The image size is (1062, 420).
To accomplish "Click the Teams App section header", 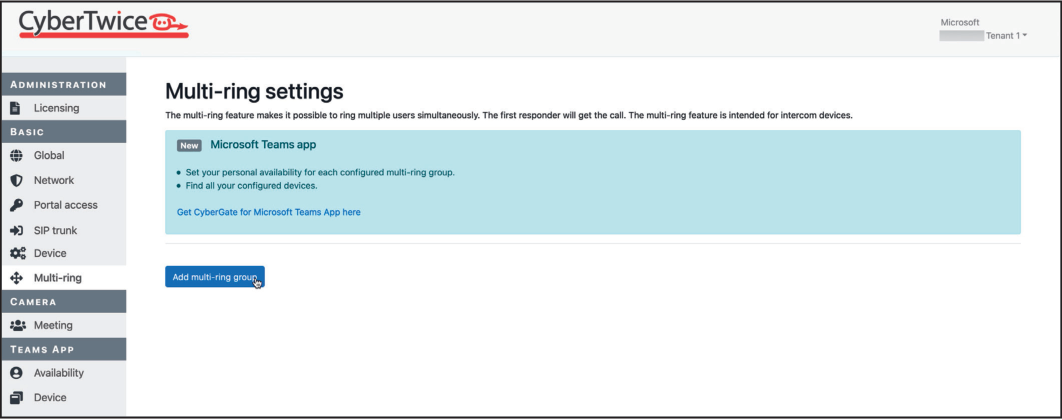I will coord(64,349).
